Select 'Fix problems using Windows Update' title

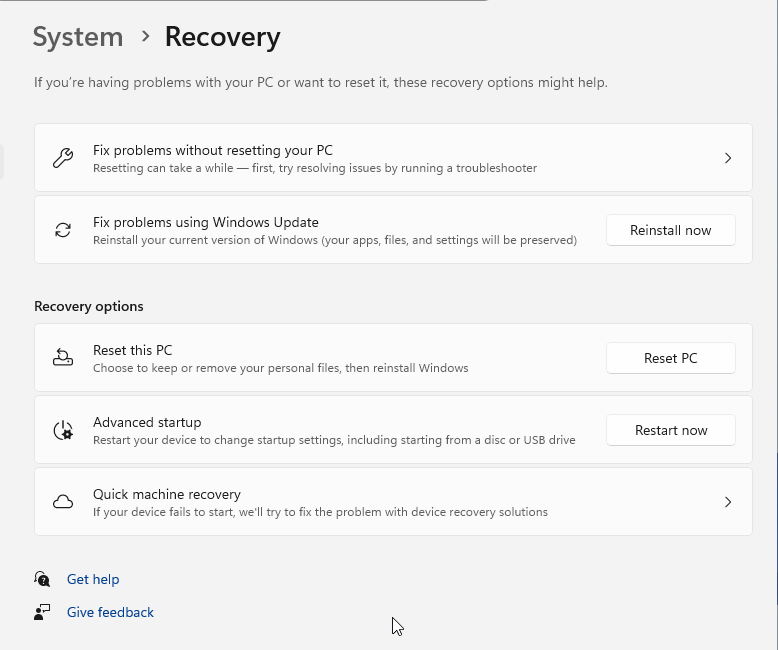coord(205,222)
